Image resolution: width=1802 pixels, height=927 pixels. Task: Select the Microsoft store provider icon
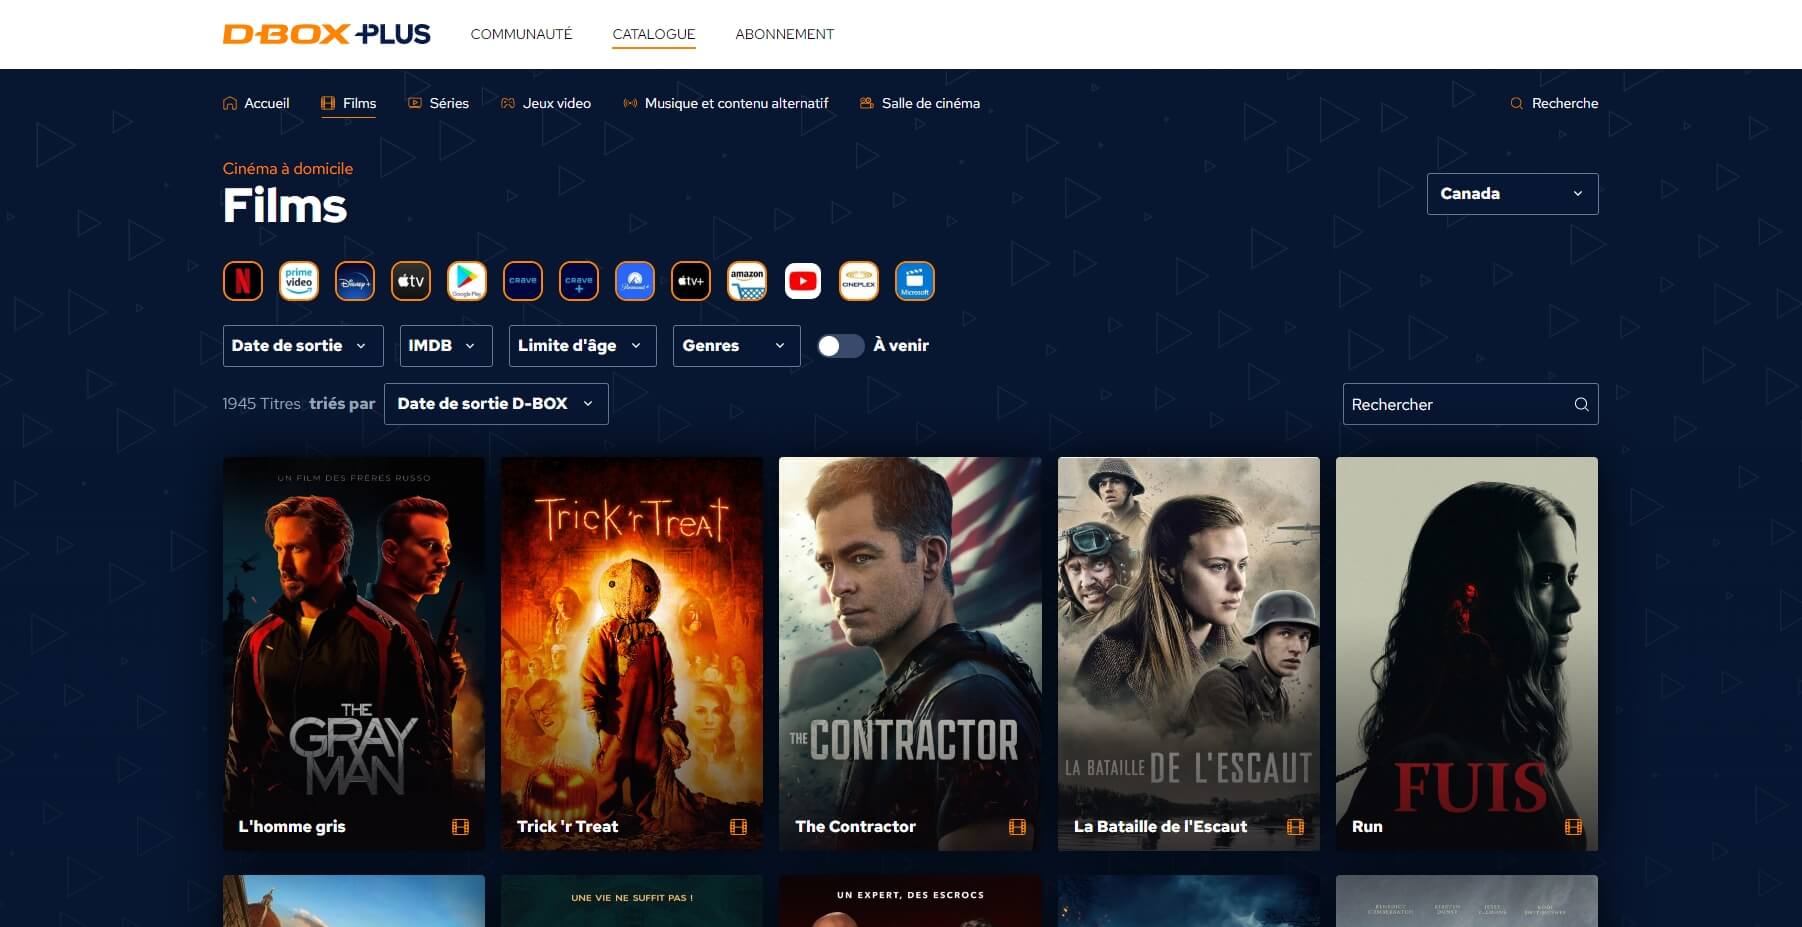coord(915,281)
